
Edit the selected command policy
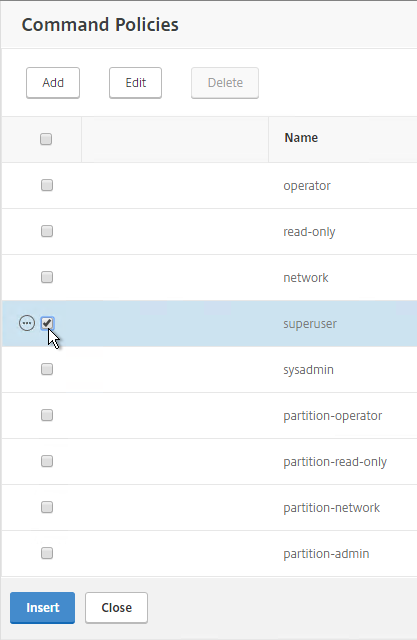point(135,83)
